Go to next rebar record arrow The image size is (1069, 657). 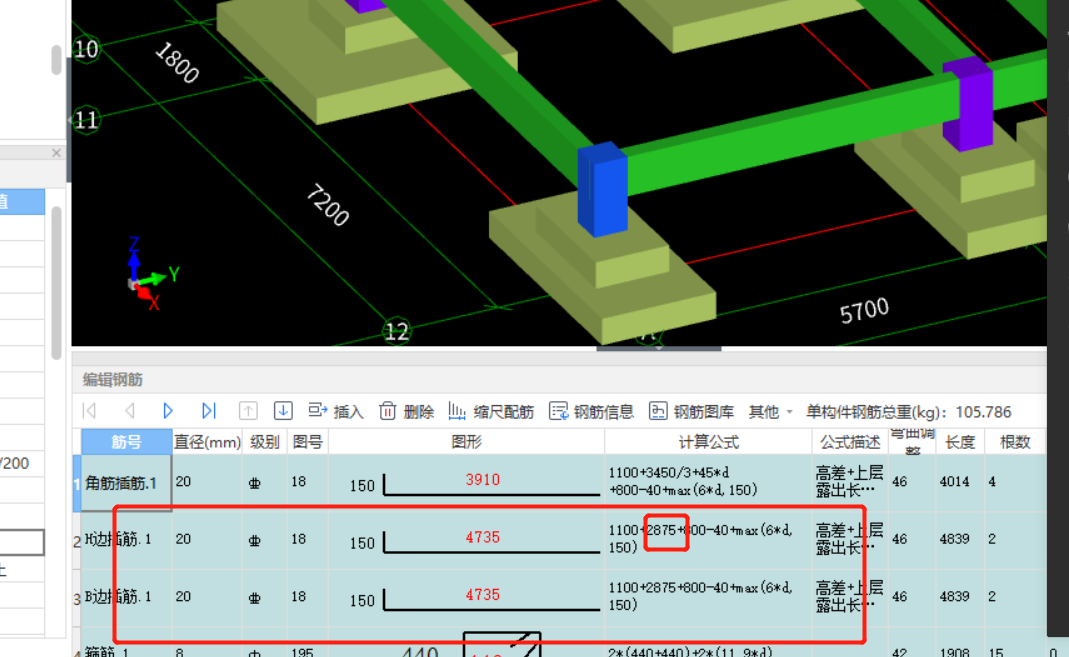168,411
